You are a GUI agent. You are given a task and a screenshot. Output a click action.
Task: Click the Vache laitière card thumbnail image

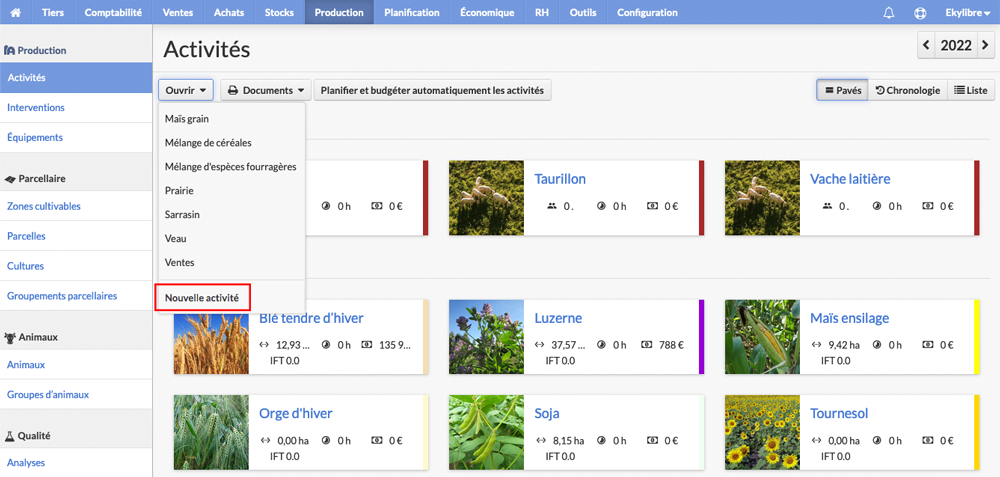(x=762, y=198)
